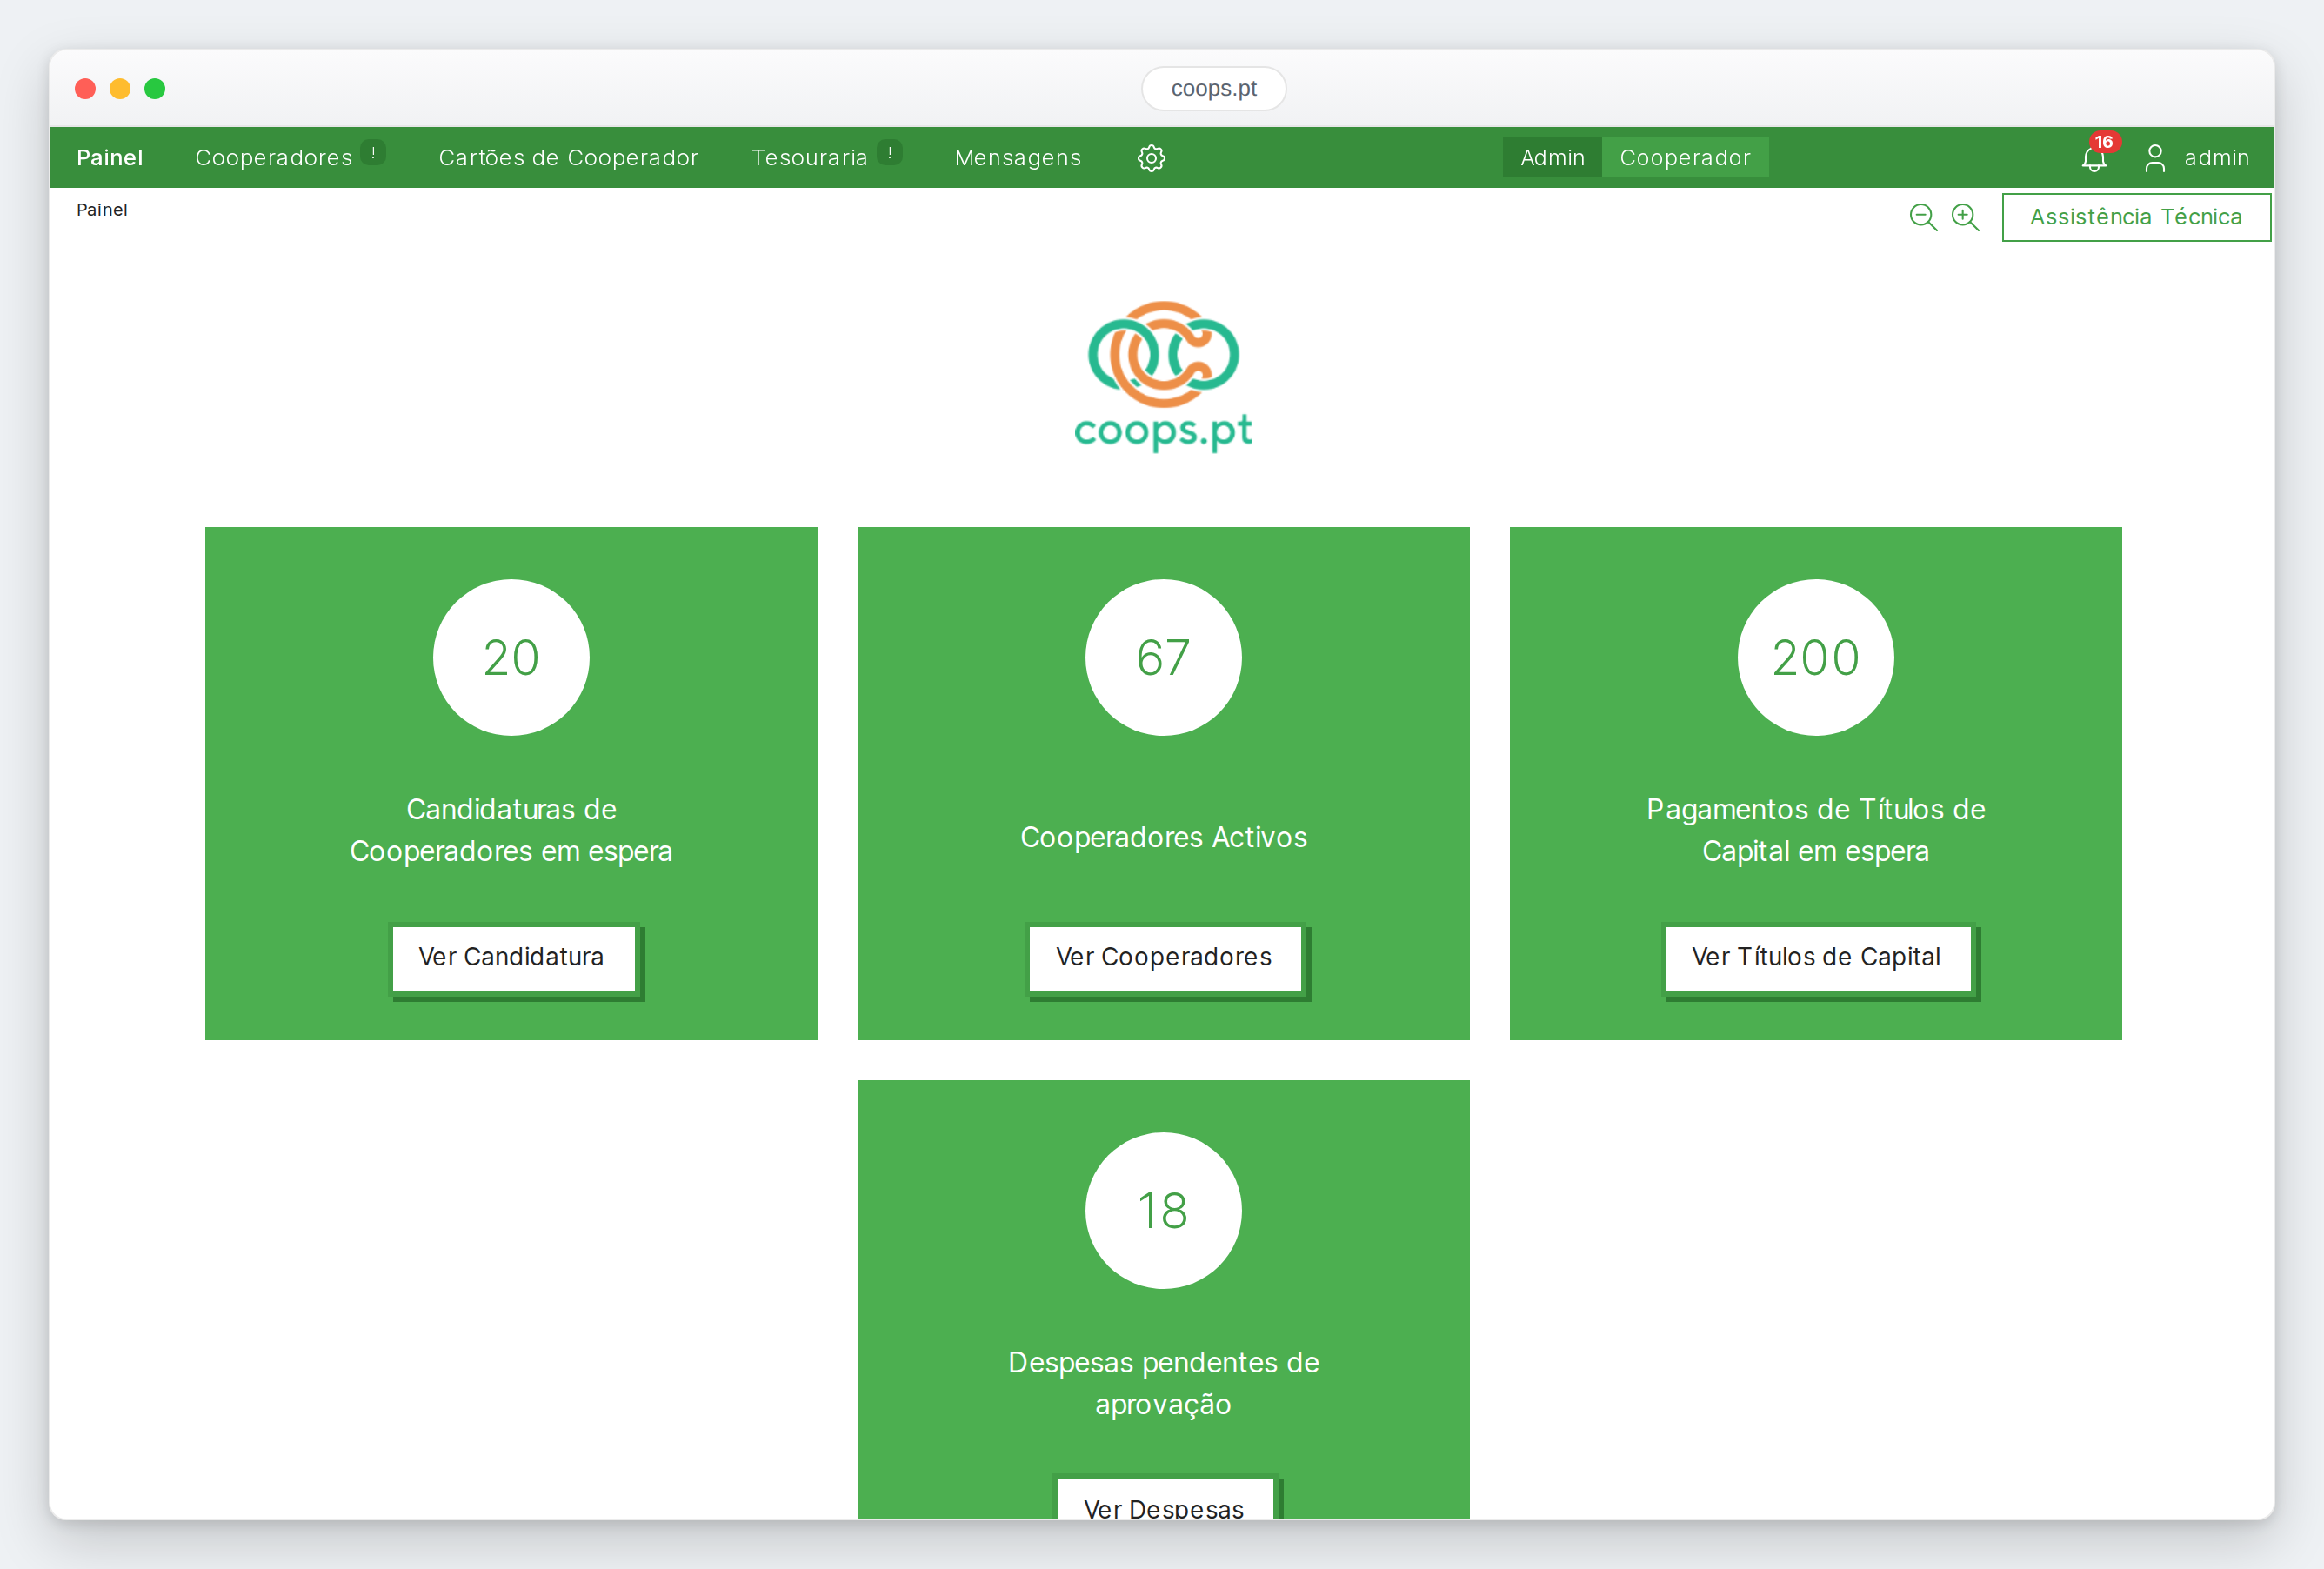Click the Ver Candidatura button
Viewport: 2324px width, 1569px height.
pos(513,959)
